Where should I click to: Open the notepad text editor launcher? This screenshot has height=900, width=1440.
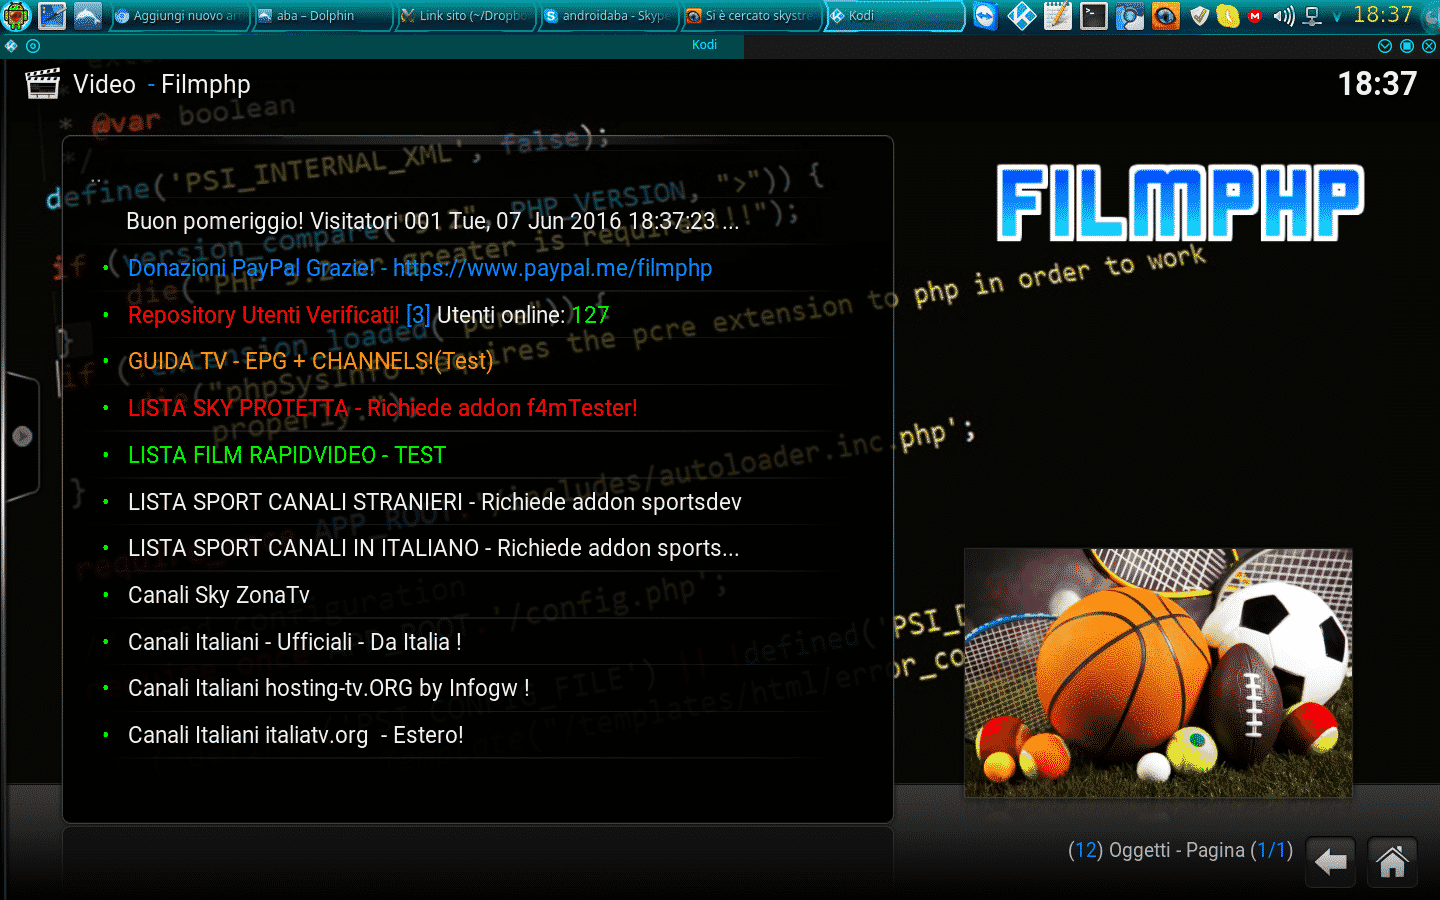click(x=1058, y=15)
